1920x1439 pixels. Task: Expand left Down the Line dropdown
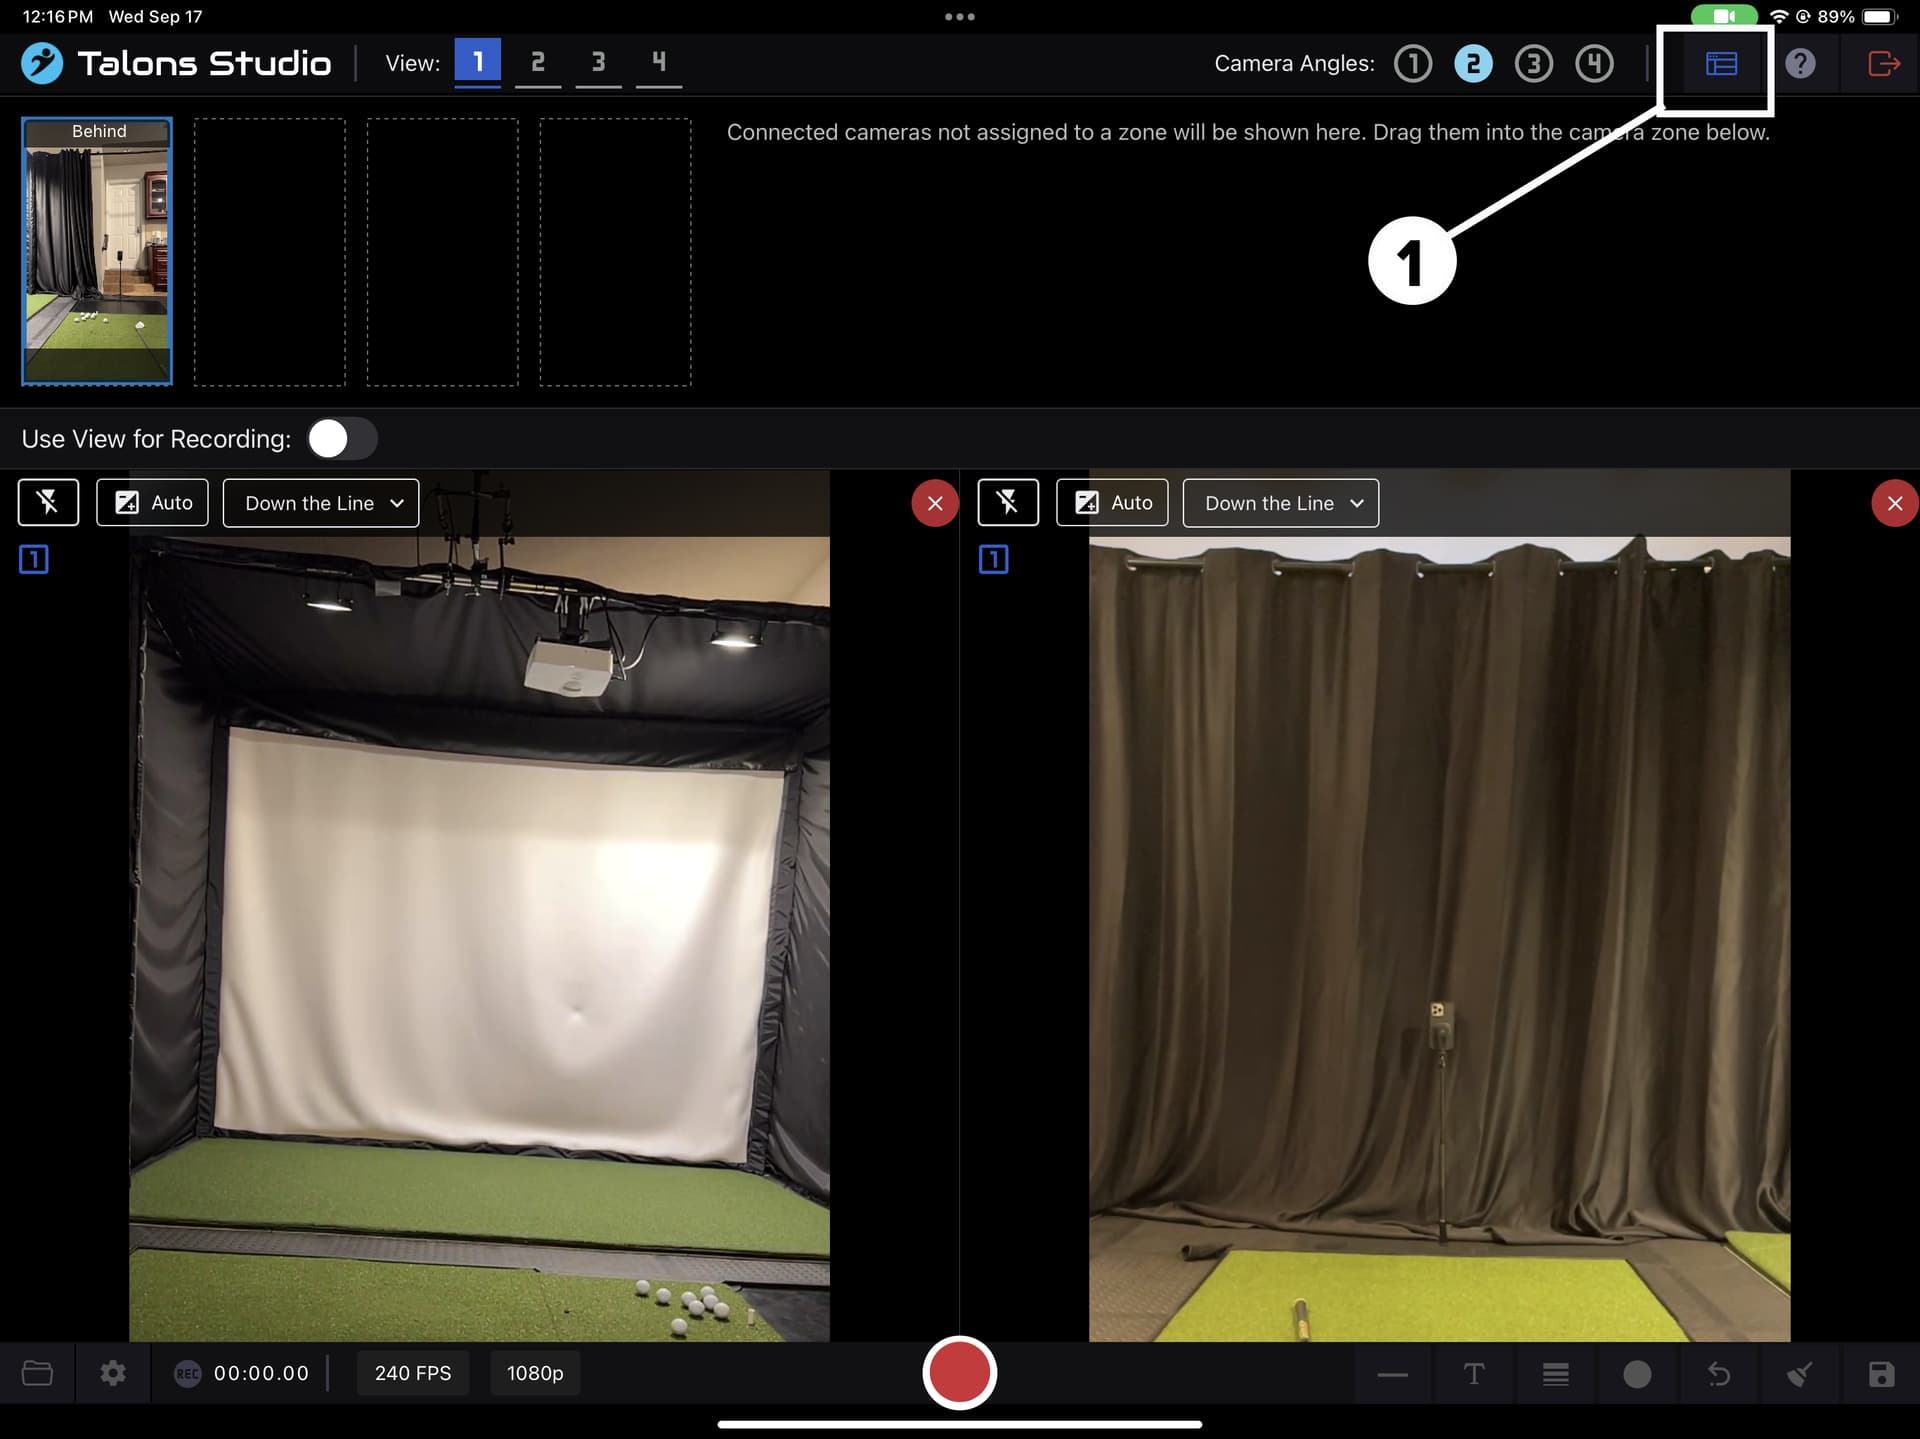[320, 503]
